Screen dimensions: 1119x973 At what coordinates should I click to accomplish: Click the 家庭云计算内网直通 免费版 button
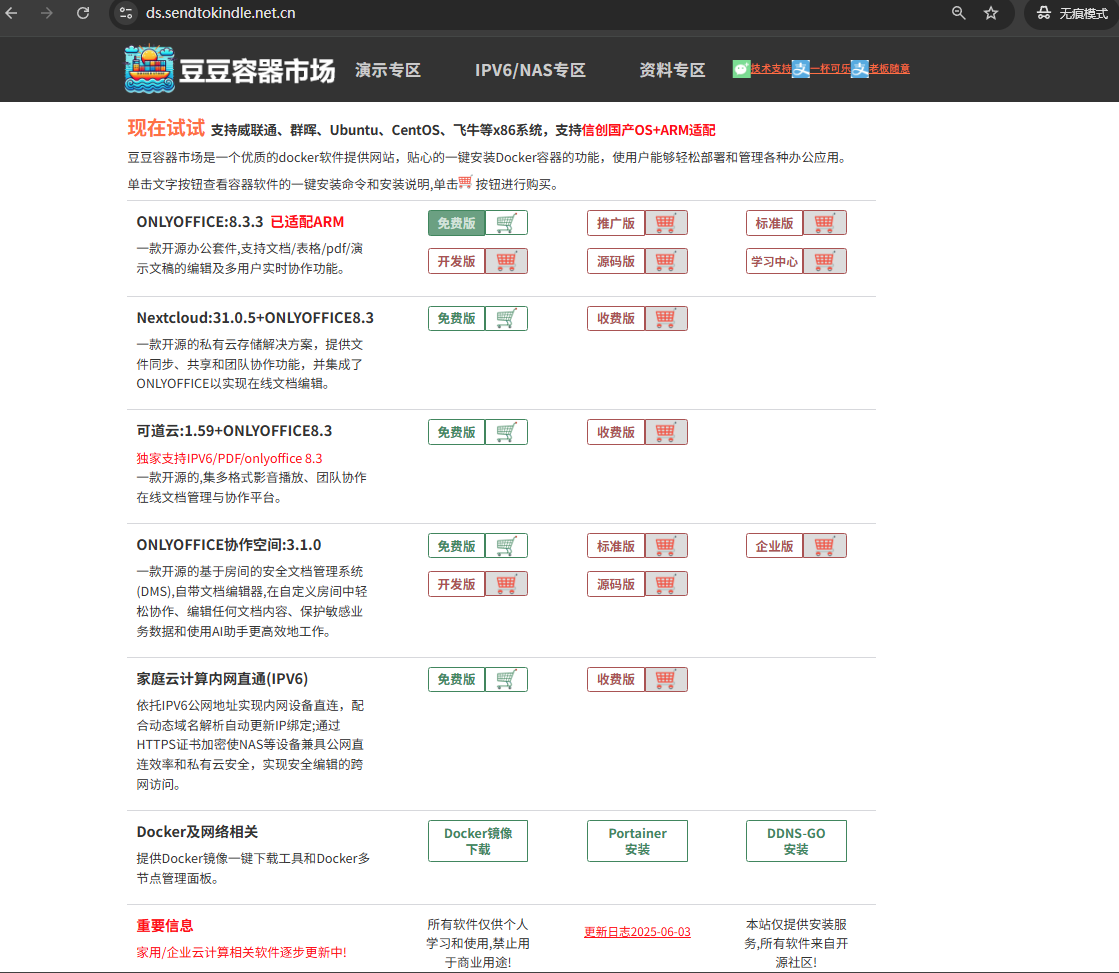point(457,680)
